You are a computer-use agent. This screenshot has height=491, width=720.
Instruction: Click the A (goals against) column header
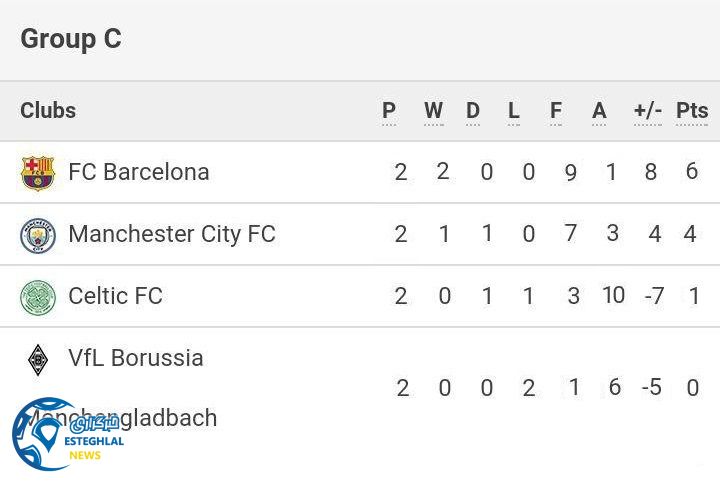(599, 111)
